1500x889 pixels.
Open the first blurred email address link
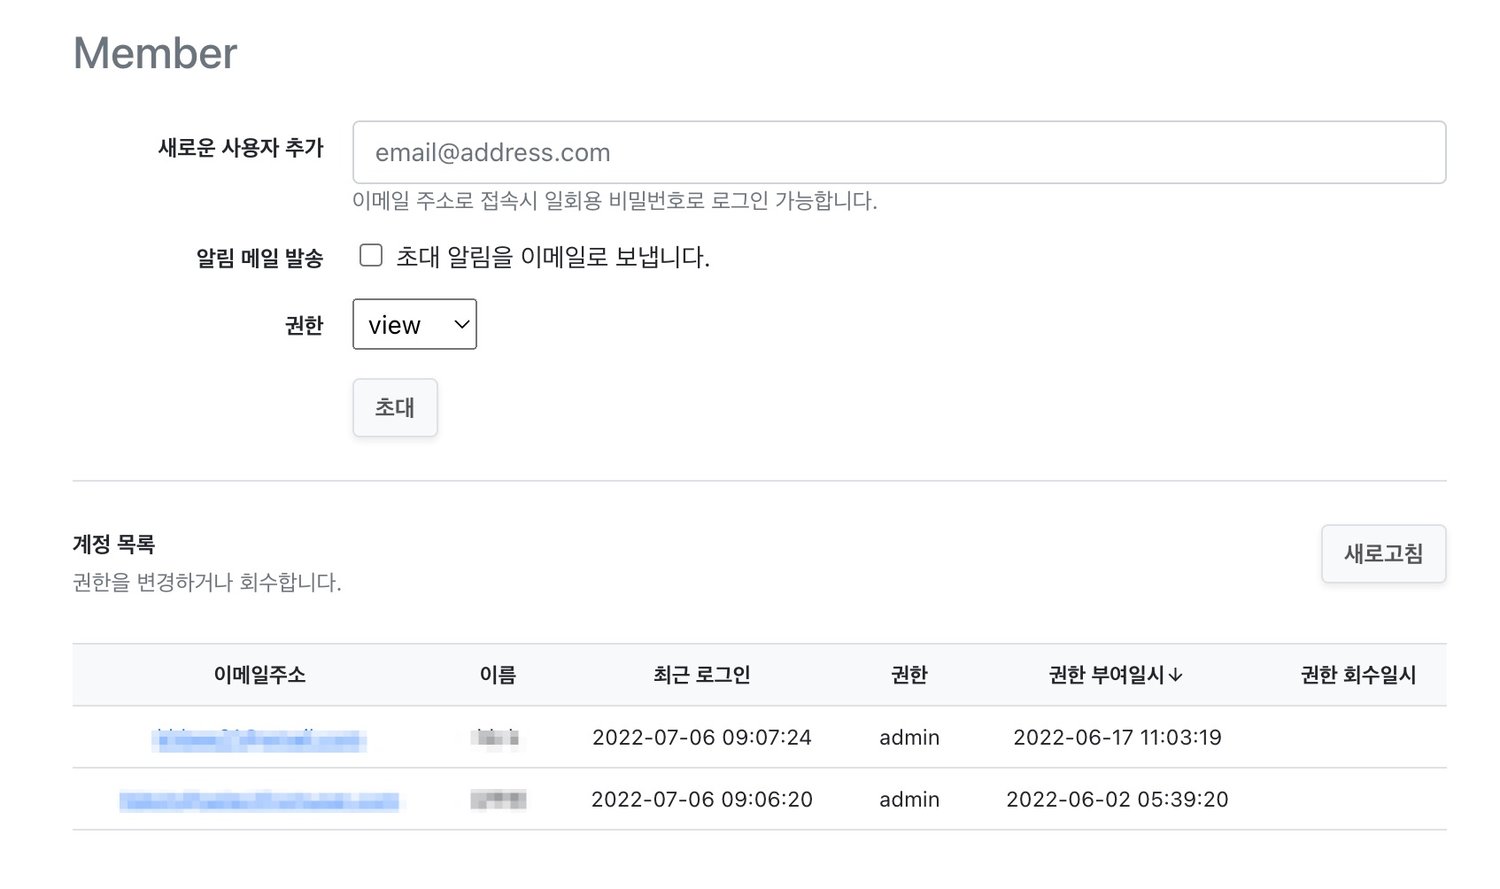point(259,740)
